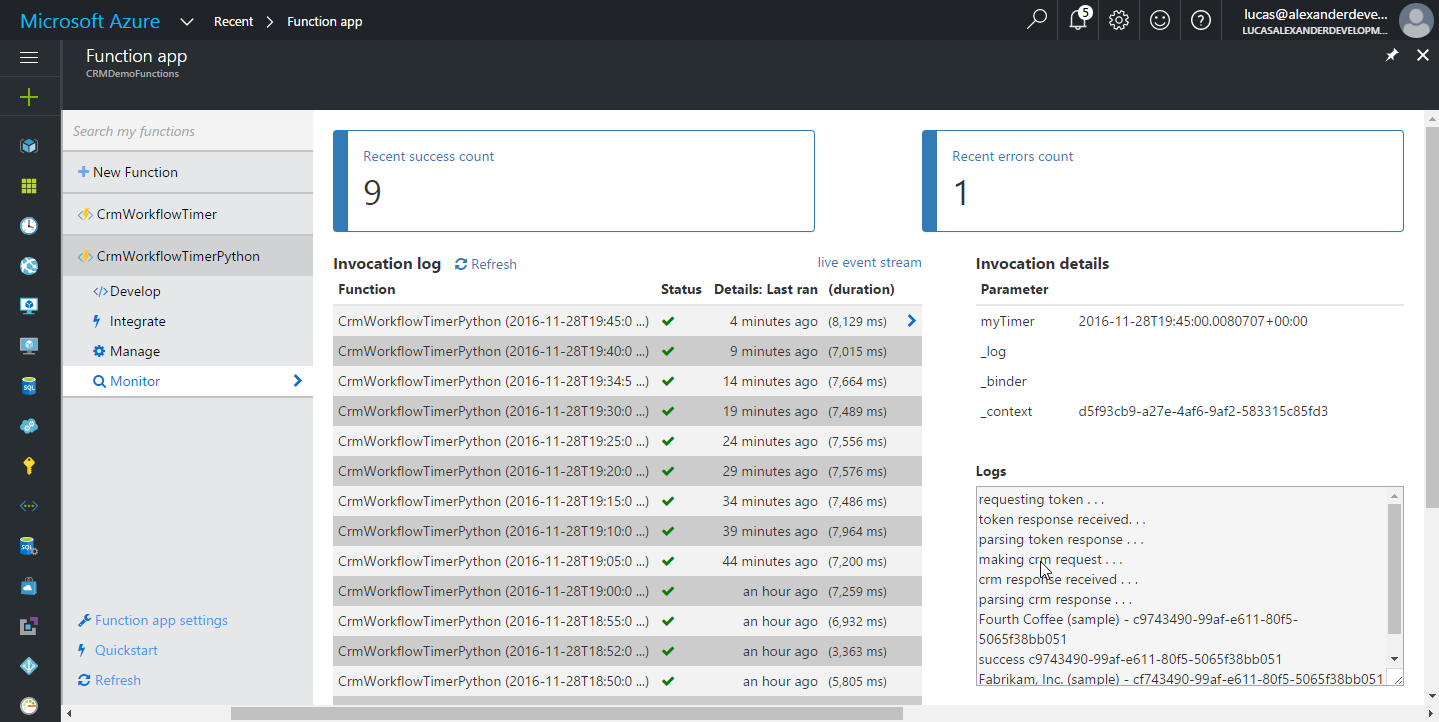Viewport: 1439px width, 722px height.
Task: Click the Logs vertical scrollbar thumb
Action: tap(1394, 569)
